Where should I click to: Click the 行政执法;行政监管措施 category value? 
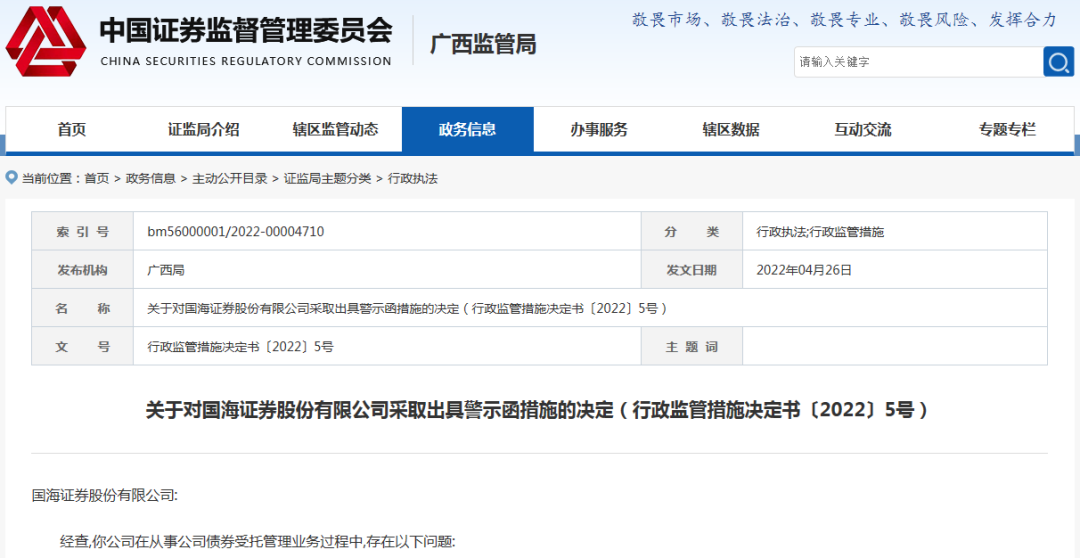(820, 232)
